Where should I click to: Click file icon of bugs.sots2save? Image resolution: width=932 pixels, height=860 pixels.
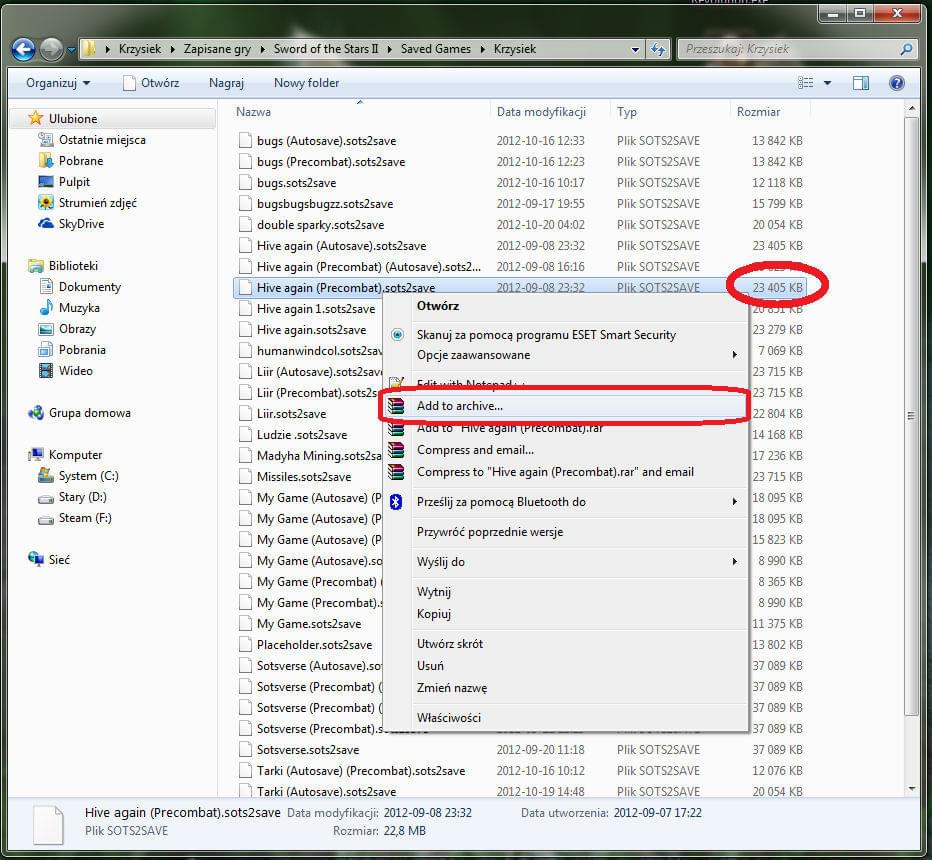coord(245,183)
